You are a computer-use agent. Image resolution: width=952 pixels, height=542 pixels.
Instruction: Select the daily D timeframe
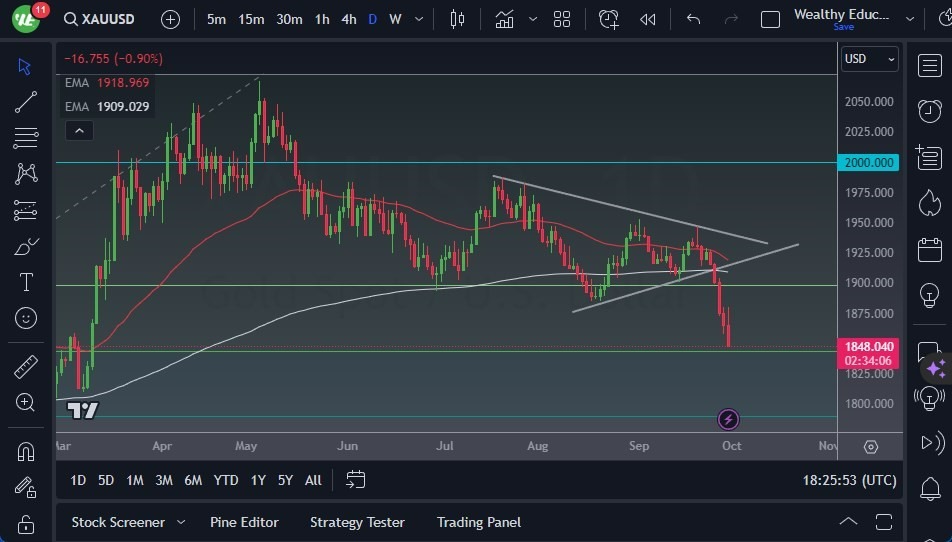pyautogui.click(x=373, y=19)
